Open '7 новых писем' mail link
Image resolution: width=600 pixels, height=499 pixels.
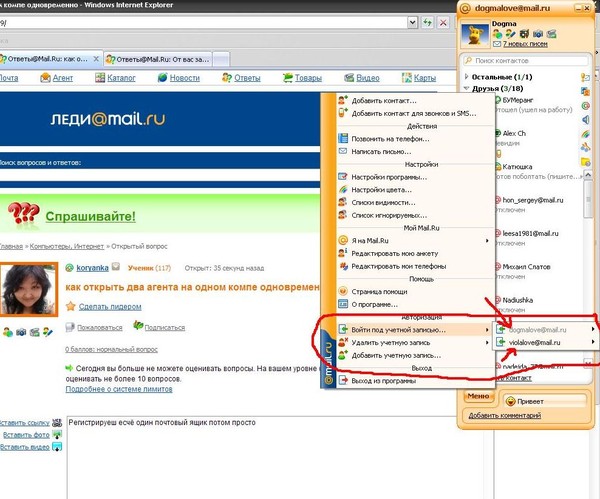click(525, 44)
